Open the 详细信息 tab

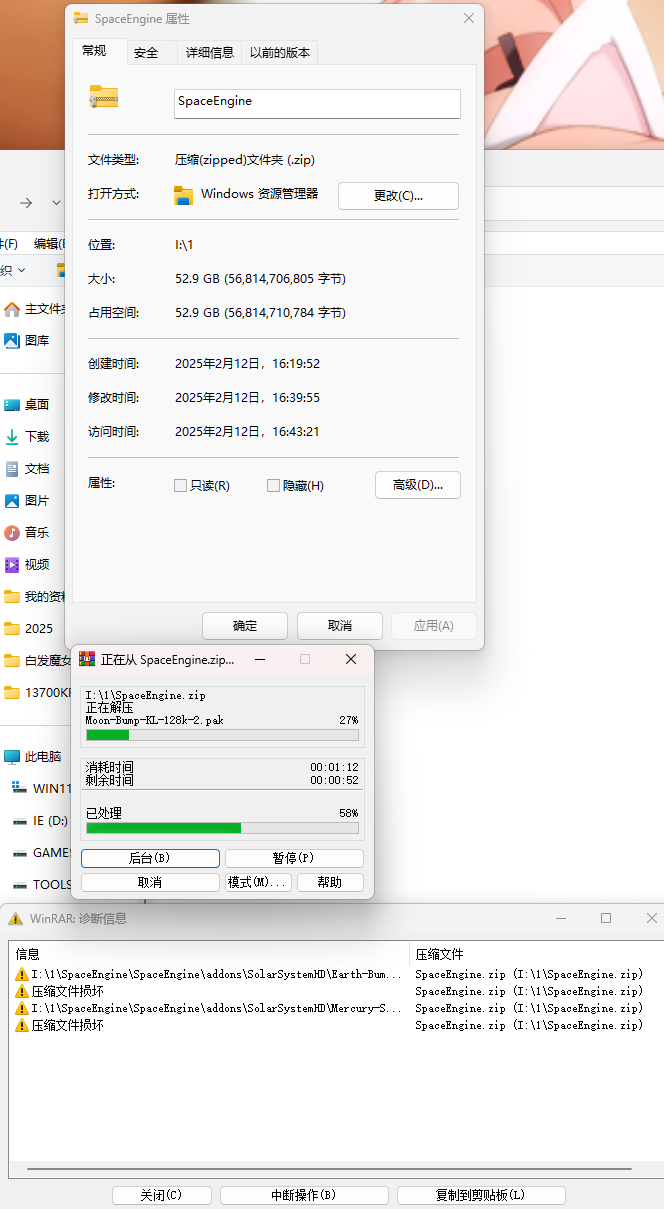point(210,53)
